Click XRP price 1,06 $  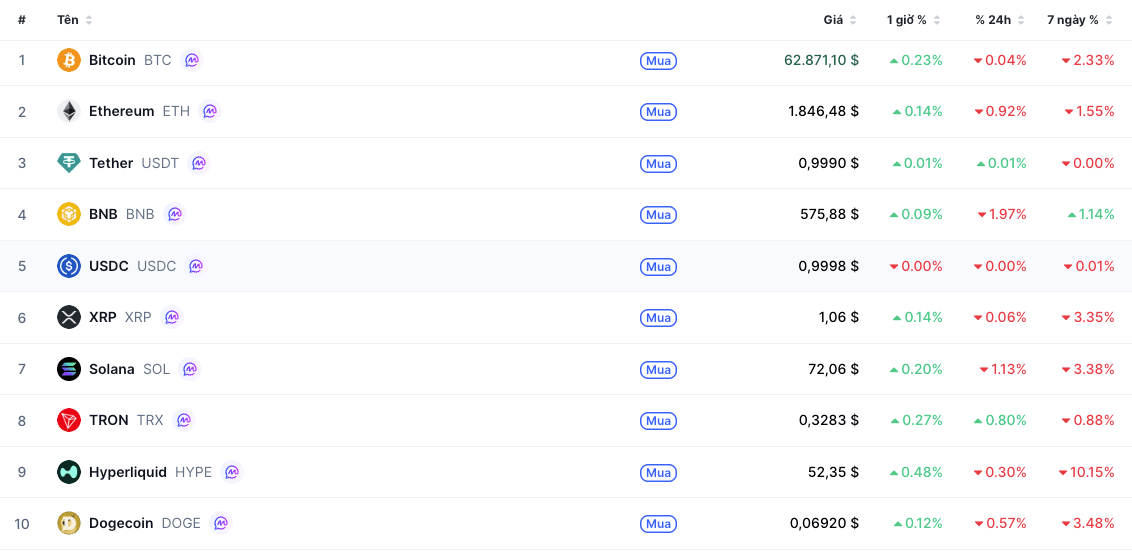click(x=840, y=317)
